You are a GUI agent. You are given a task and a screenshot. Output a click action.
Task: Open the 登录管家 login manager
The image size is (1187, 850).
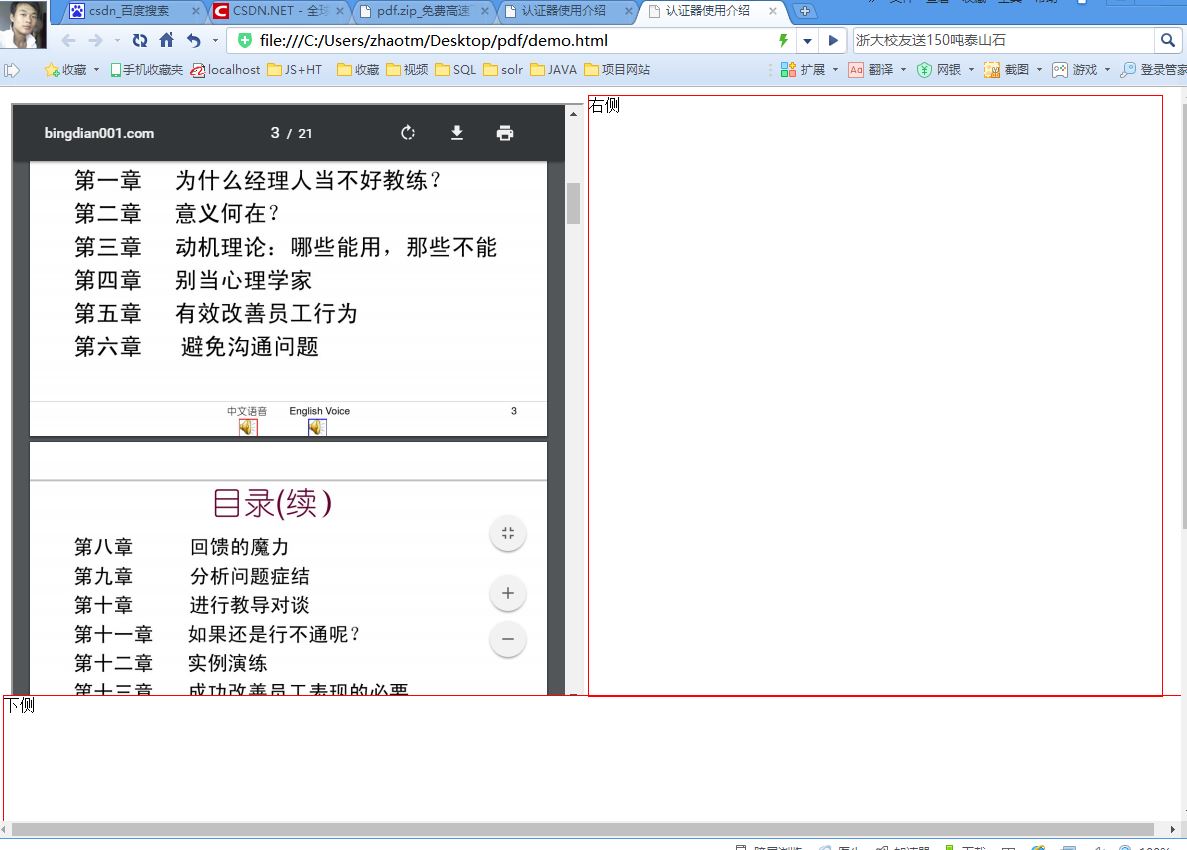click(x=1153, y=70)
